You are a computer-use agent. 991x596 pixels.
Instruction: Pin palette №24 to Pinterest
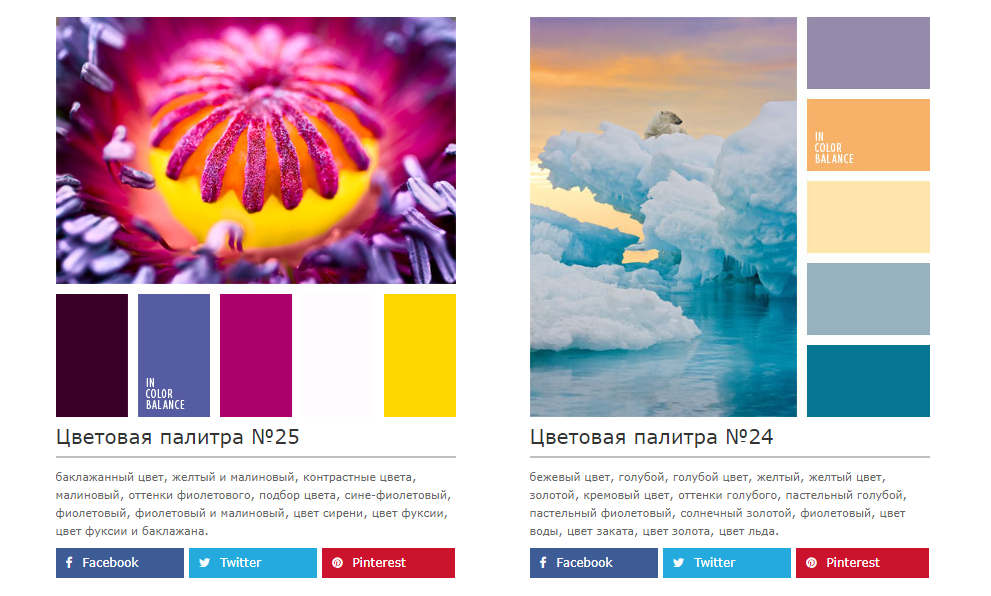(862, 563)
